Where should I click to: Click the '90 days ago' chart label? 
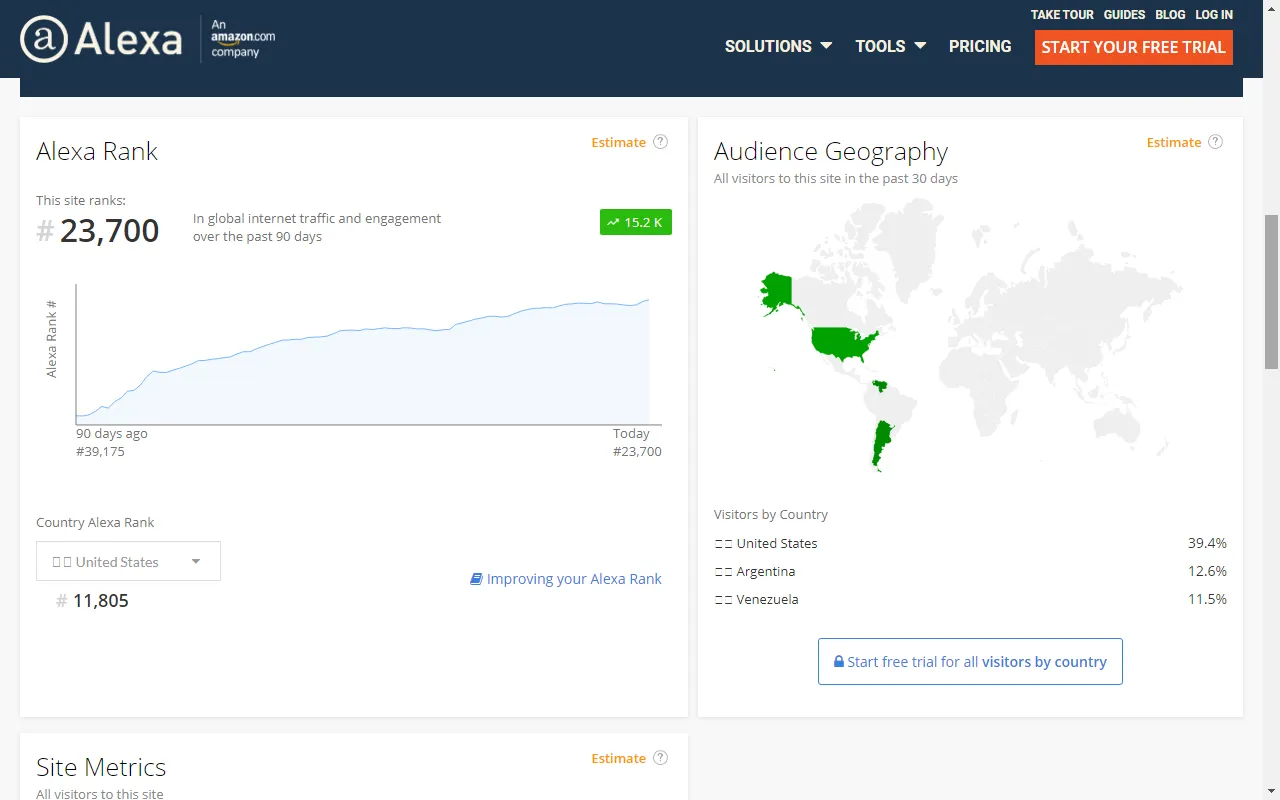tap(112, 433)
